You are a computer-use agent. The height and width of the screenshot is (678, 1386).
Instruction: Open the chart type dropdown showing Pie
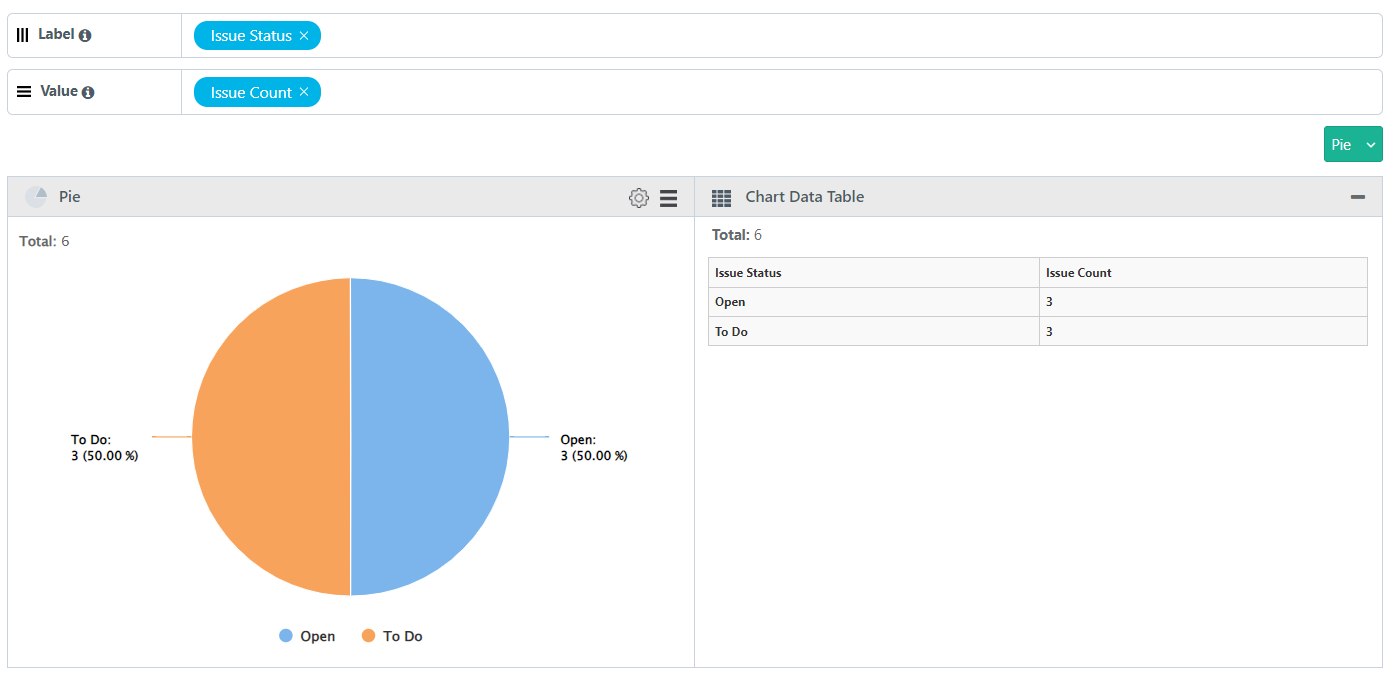[1353, 144]
